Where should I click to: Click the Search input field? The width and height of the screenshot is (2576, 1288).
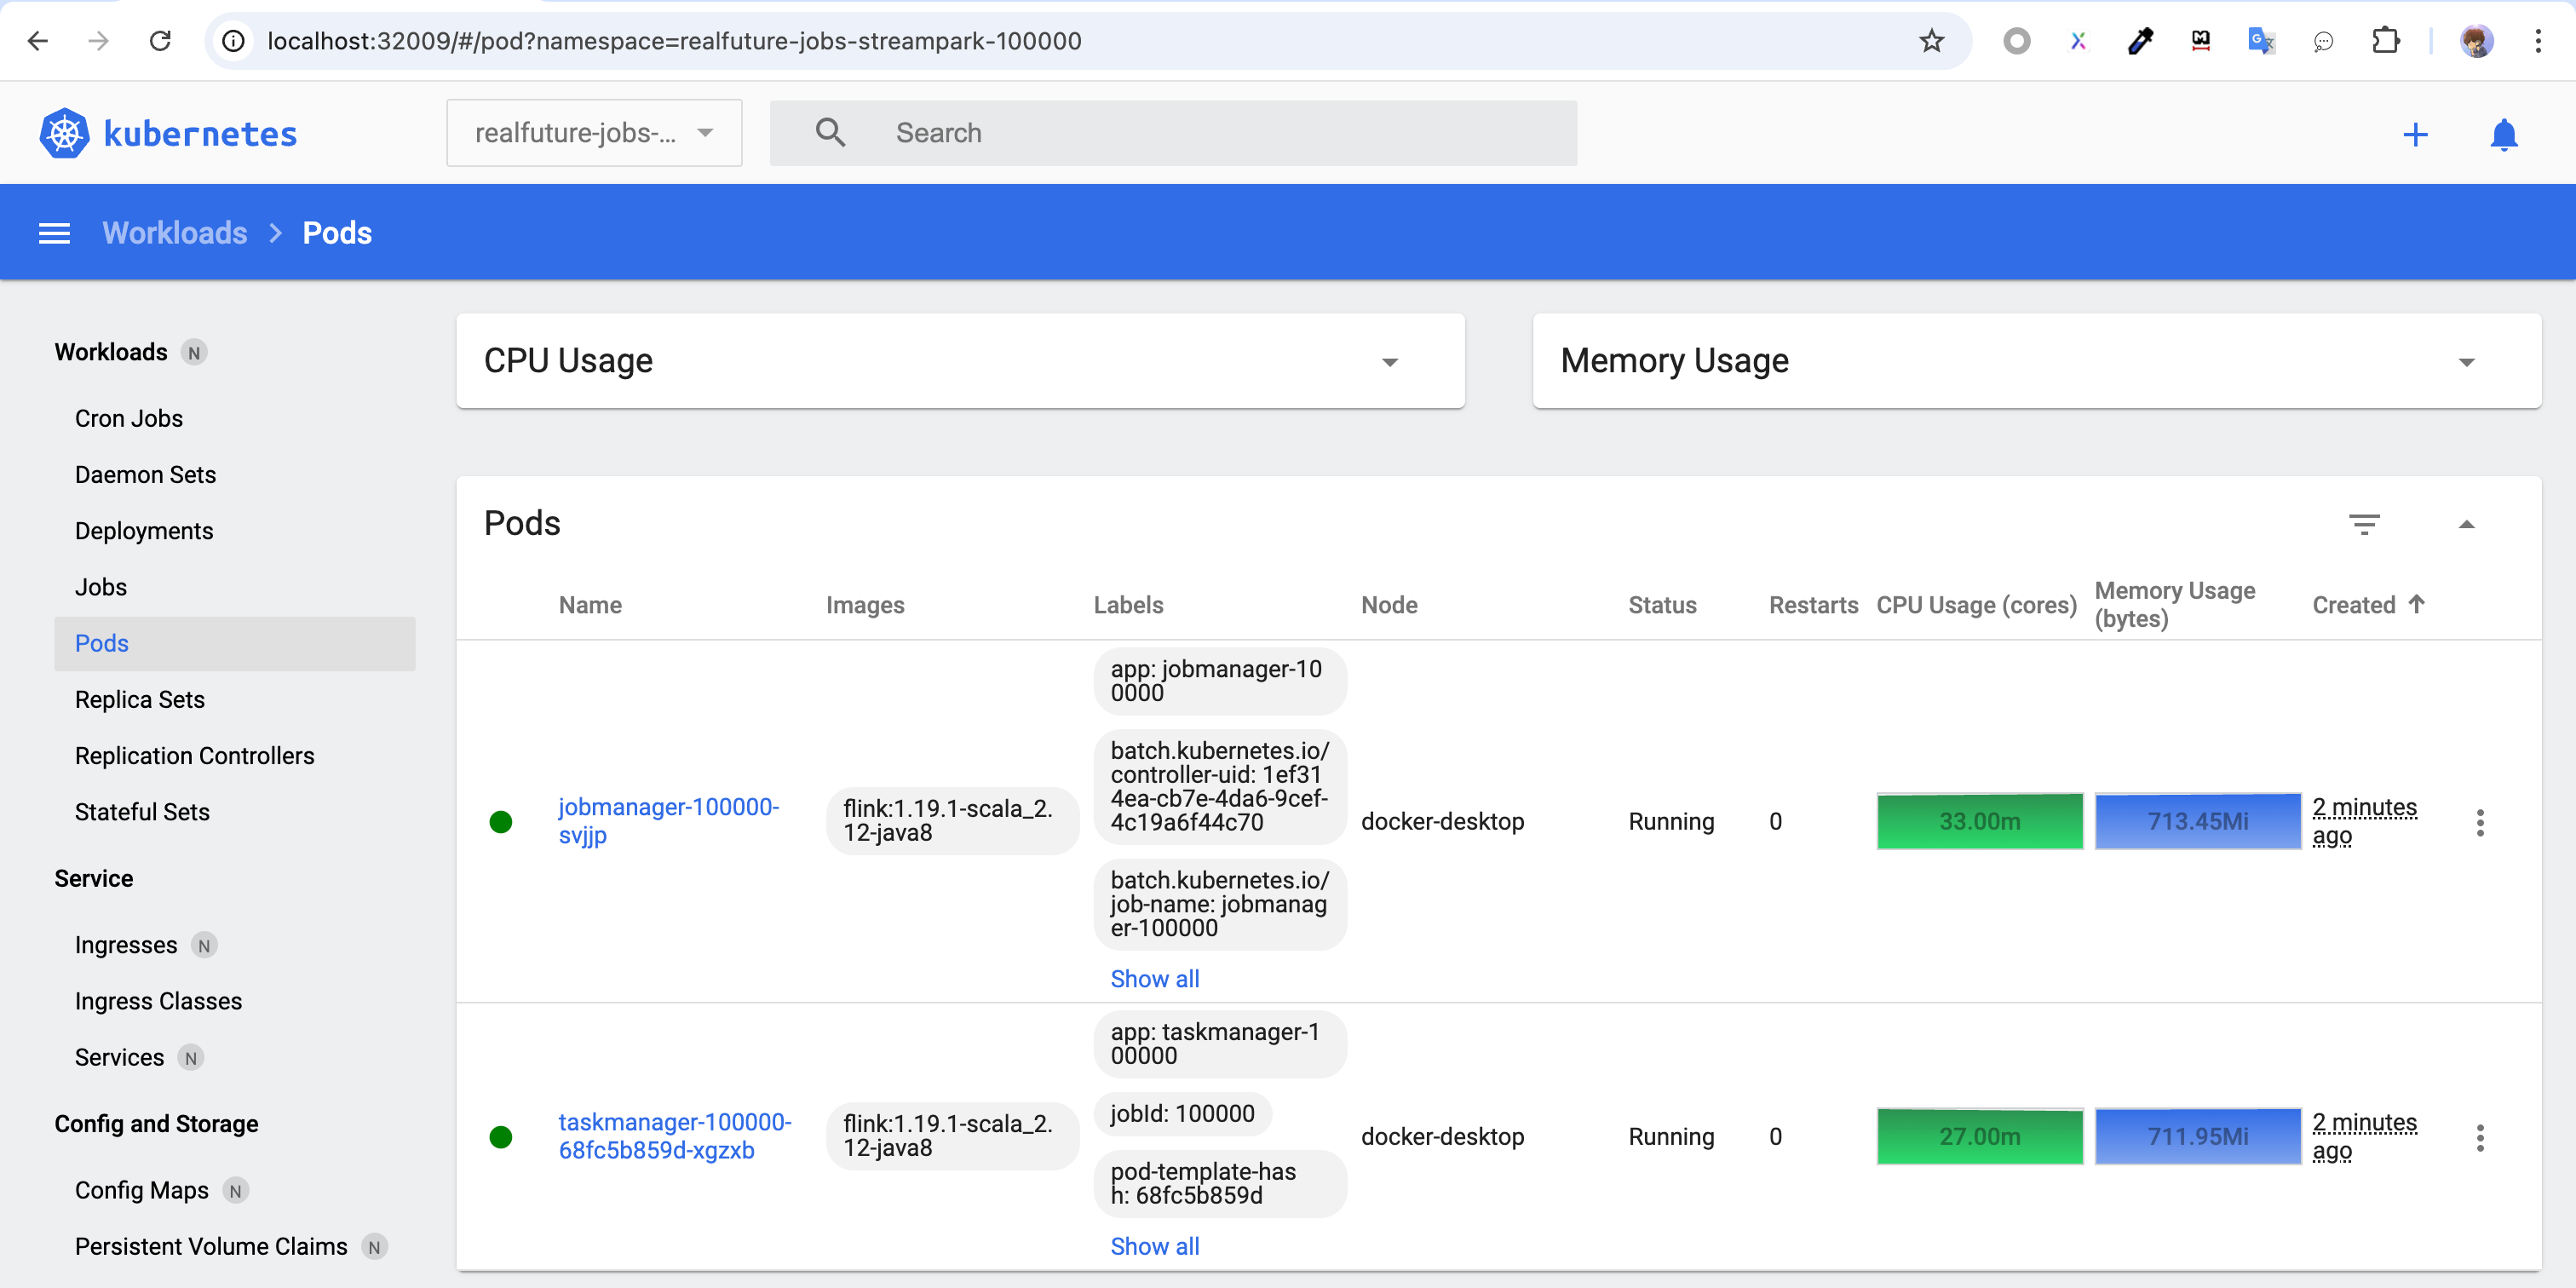[x=1200, y=133]
